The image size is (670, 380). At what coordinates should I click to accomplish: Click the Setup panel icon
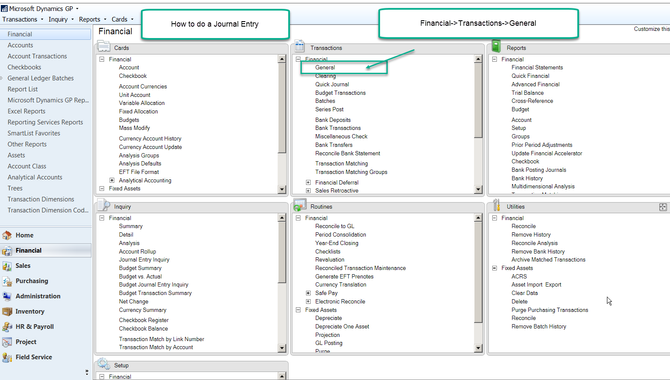coord(104,364)
